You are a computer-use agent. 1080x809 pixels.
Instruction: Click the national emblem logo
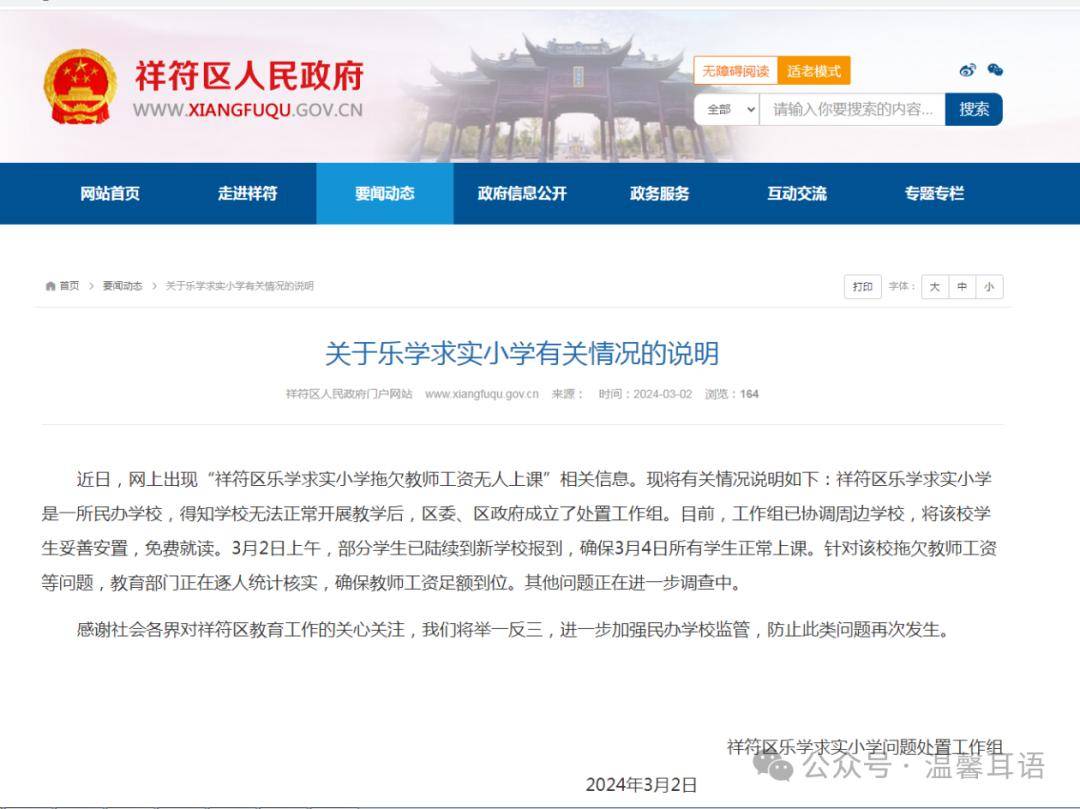pyautogui.click(x=80, y=86)
